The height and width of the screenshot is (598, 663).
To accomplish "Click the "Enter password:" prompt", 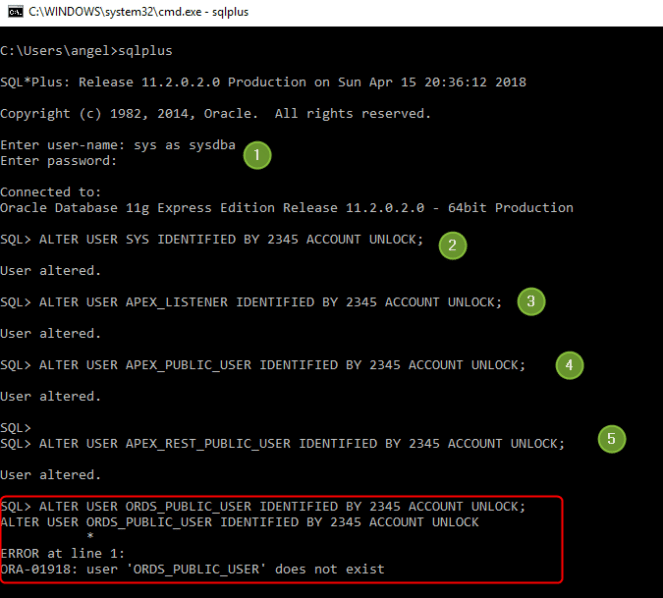I will click(x=59, y=160).
